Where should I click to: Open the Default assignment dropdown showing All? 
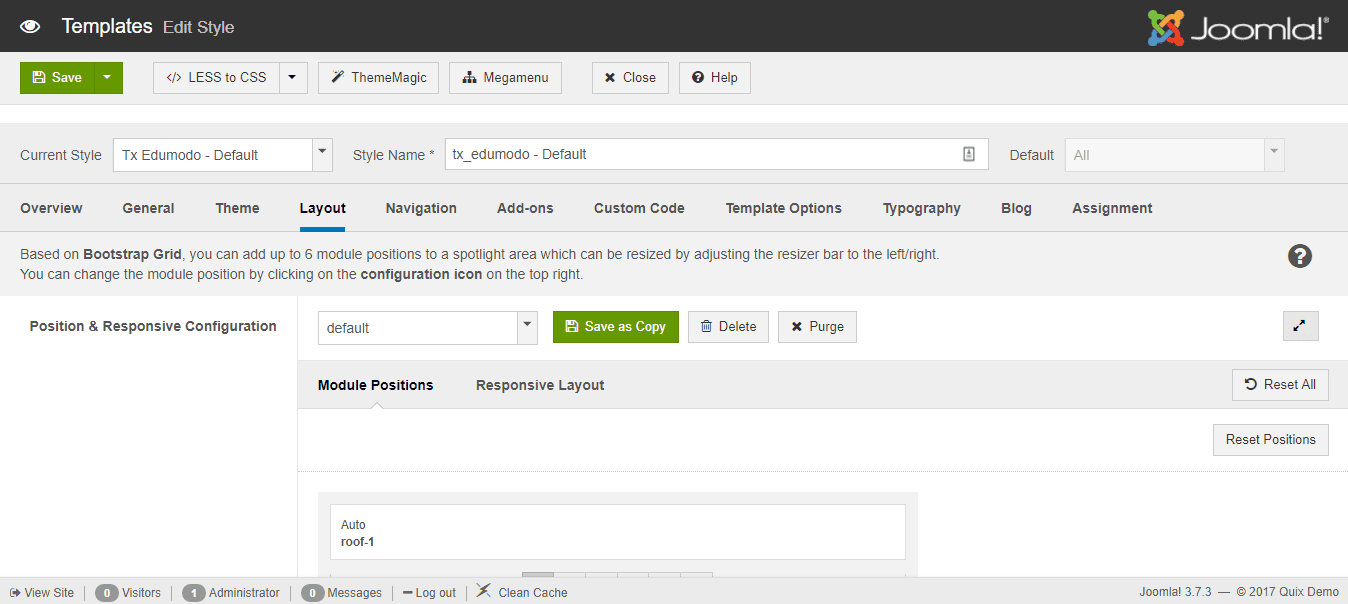pyautogui.click(x=1273, y=154)
